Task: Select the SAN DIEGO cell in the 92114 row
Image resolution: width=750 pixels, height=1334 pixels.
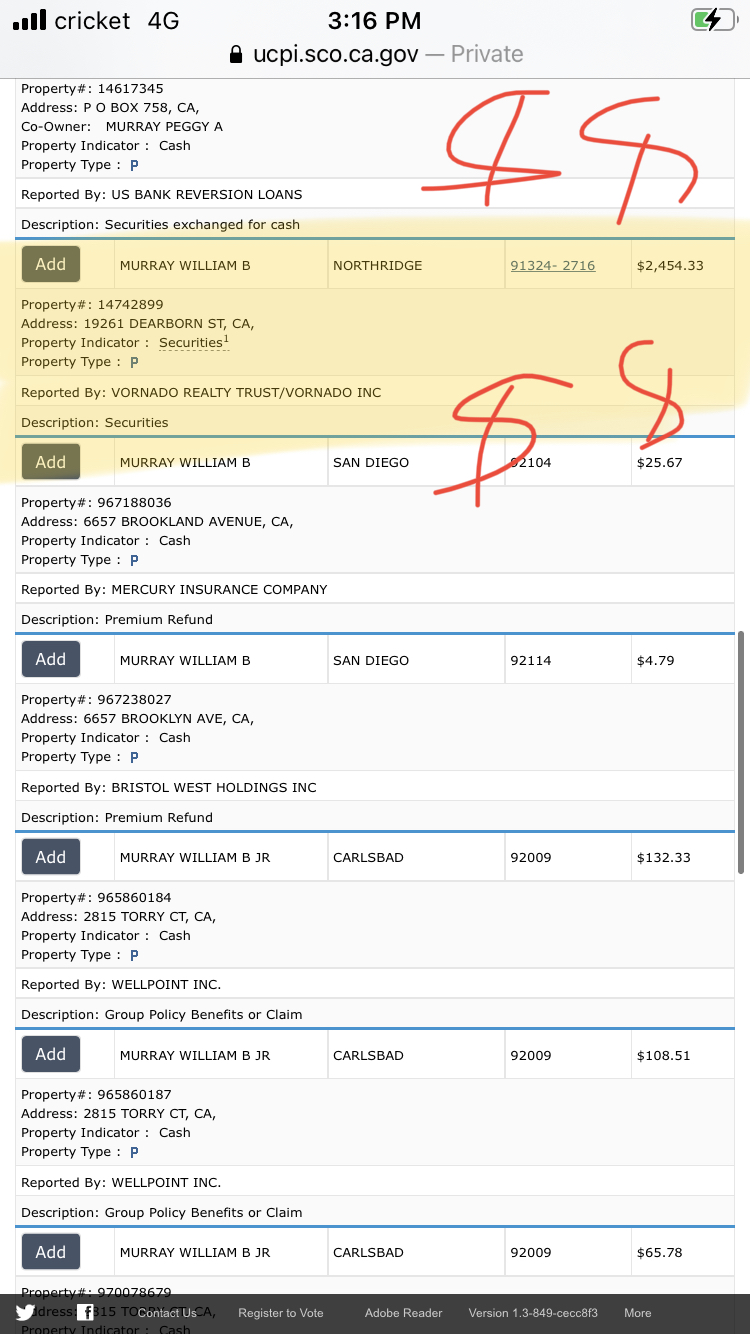Action: (x=416, y=660)
